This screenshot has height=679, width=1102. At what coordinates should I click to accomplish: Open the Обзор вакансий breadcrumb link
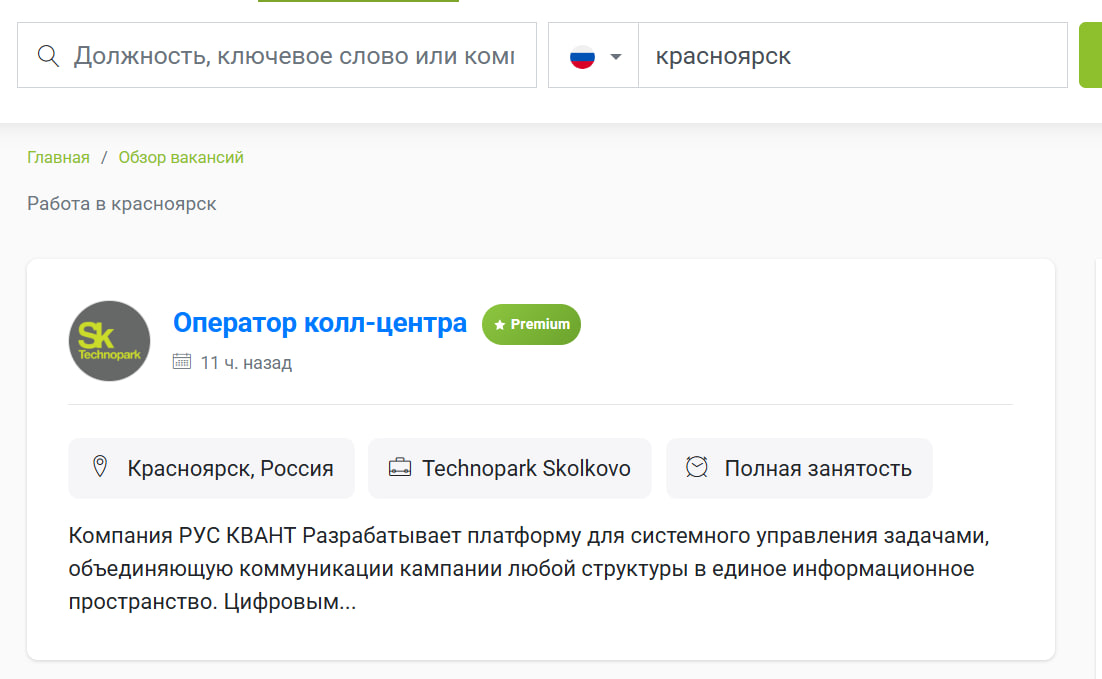click(x=181, y=157)
